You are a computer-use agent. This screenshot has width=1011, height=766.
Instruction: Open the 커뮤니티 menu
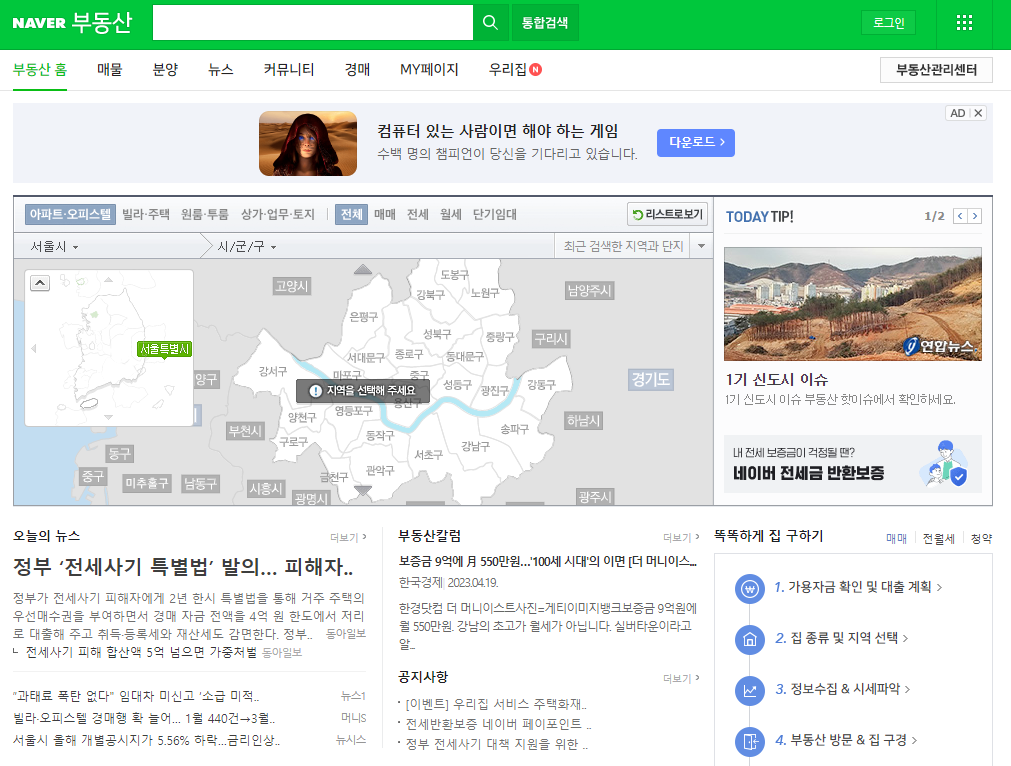coord(289,70)
